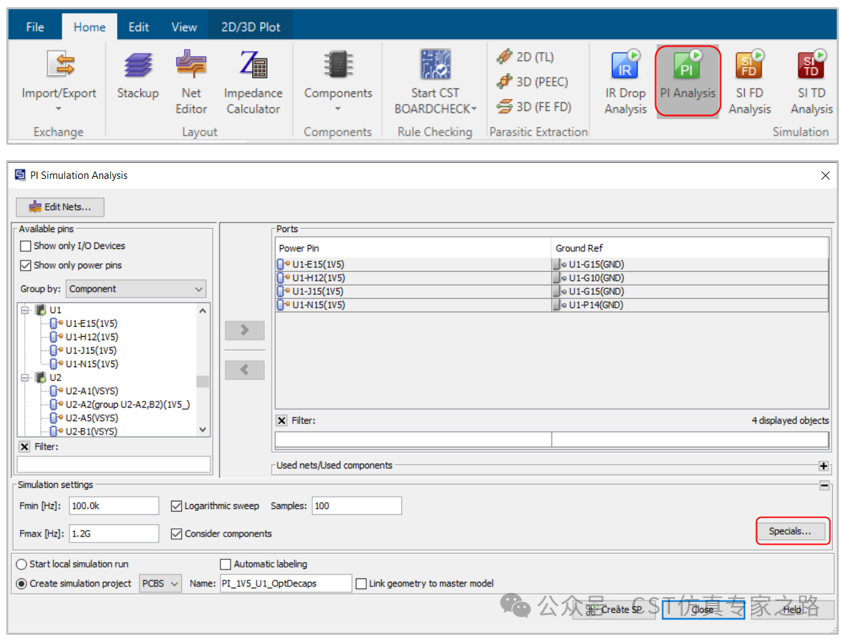
Task: Open the Impedance Calculator
Action: pyautogui.click(x=253, y=81)
